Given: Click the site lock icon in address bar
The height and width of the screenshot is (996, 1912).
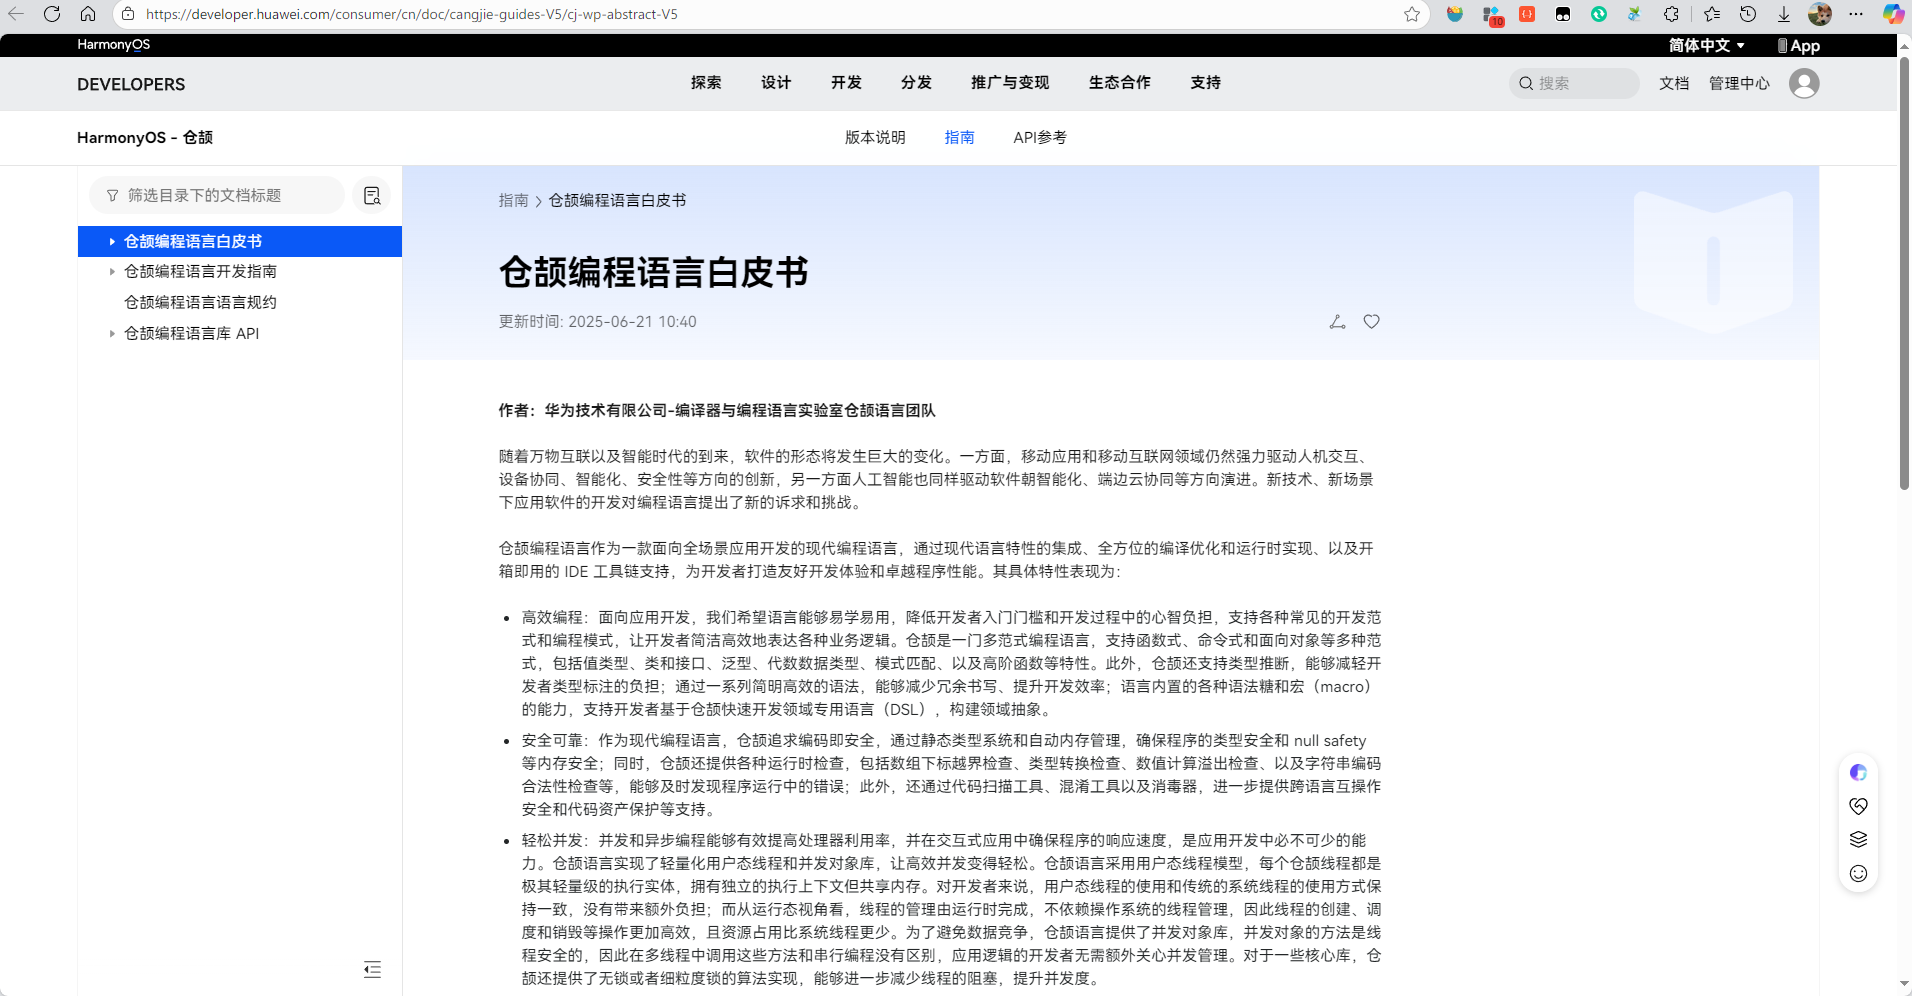Looking at the screenshot, I should (128, 14).
